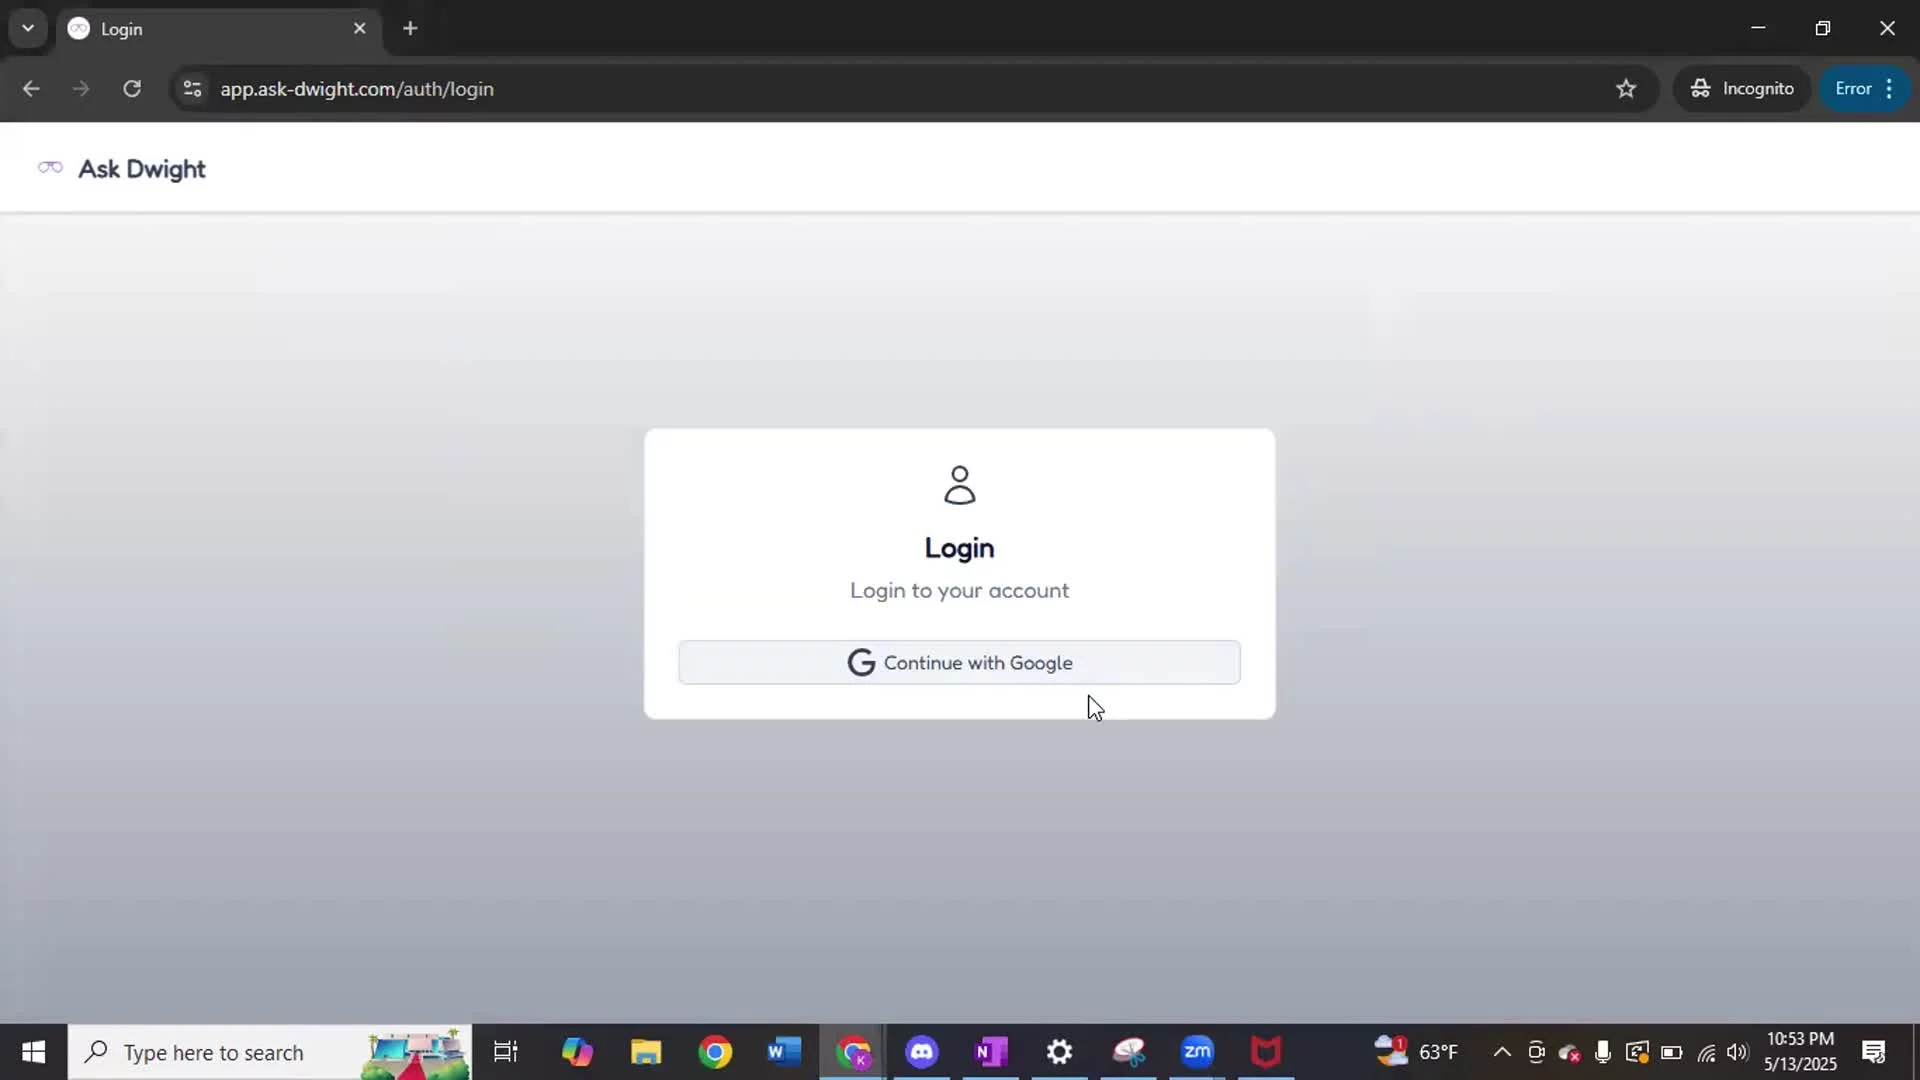
Task: Open Microsoft Word from taskbar
Action: tap(784, 1052)
